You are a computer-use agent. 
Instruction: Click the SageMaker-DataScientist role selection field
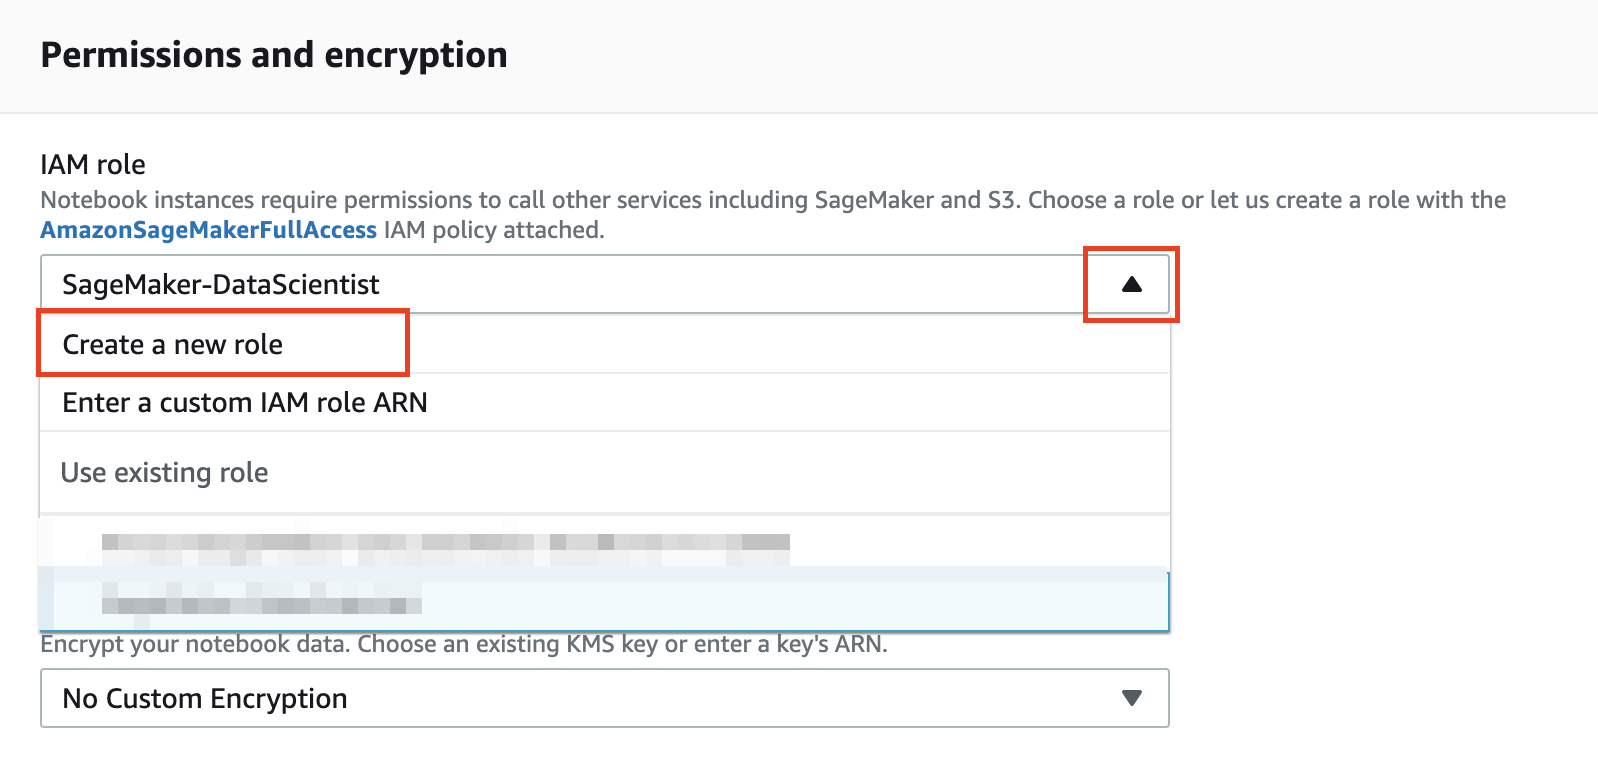[560, 285]
